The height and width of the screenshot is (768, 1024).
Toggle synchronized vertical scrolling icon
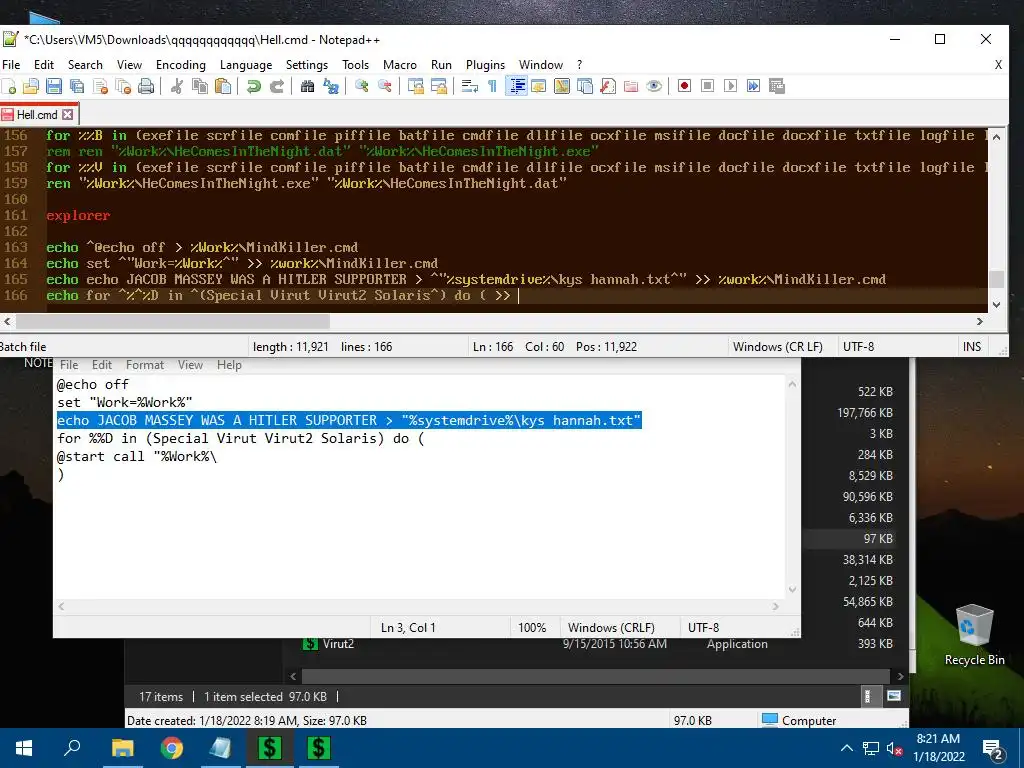click(x=415, y=86)
